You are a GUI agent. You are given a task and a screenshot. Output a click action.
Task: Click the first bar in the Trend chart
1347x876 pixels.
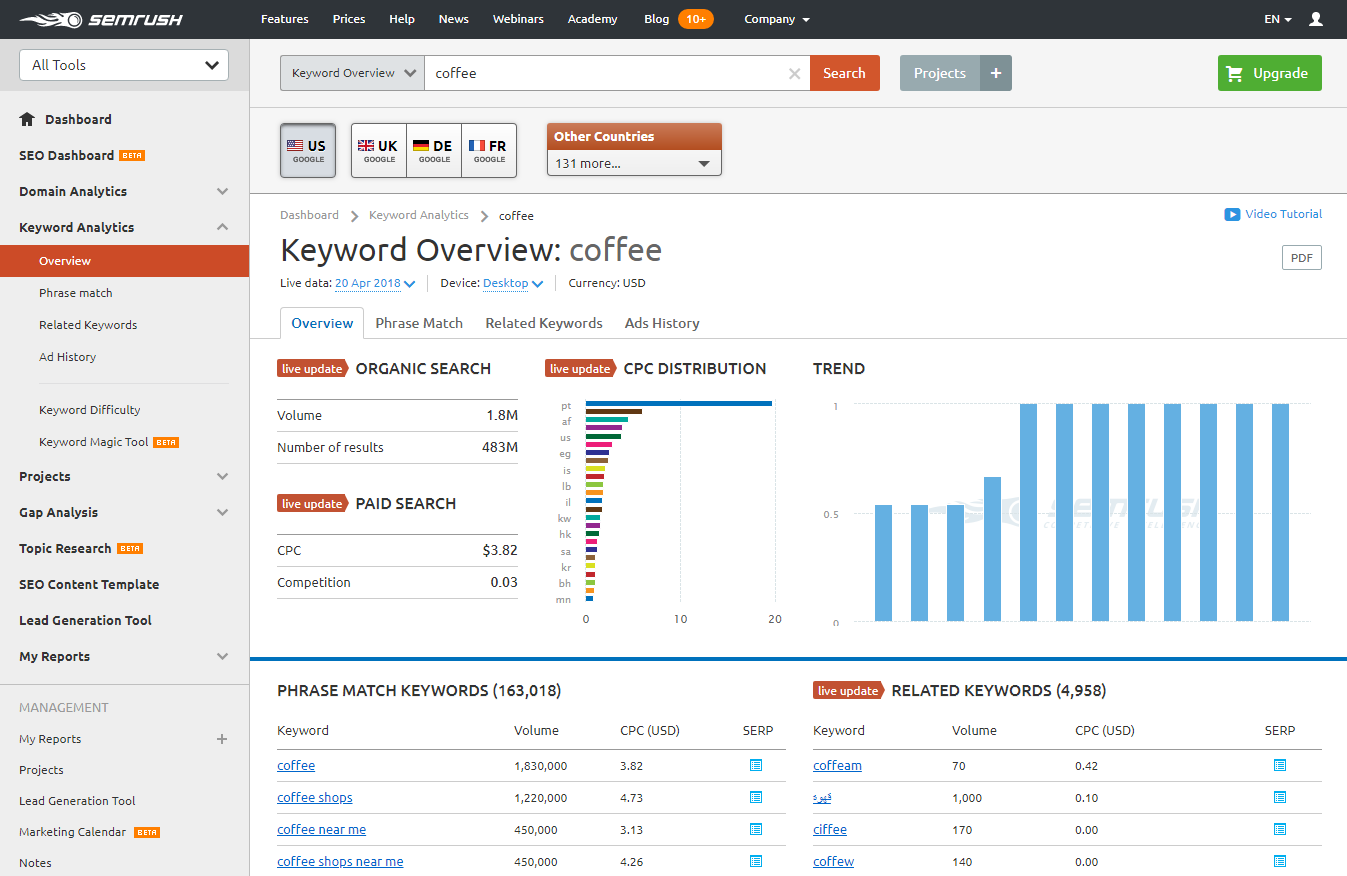[x=883, y=563]
